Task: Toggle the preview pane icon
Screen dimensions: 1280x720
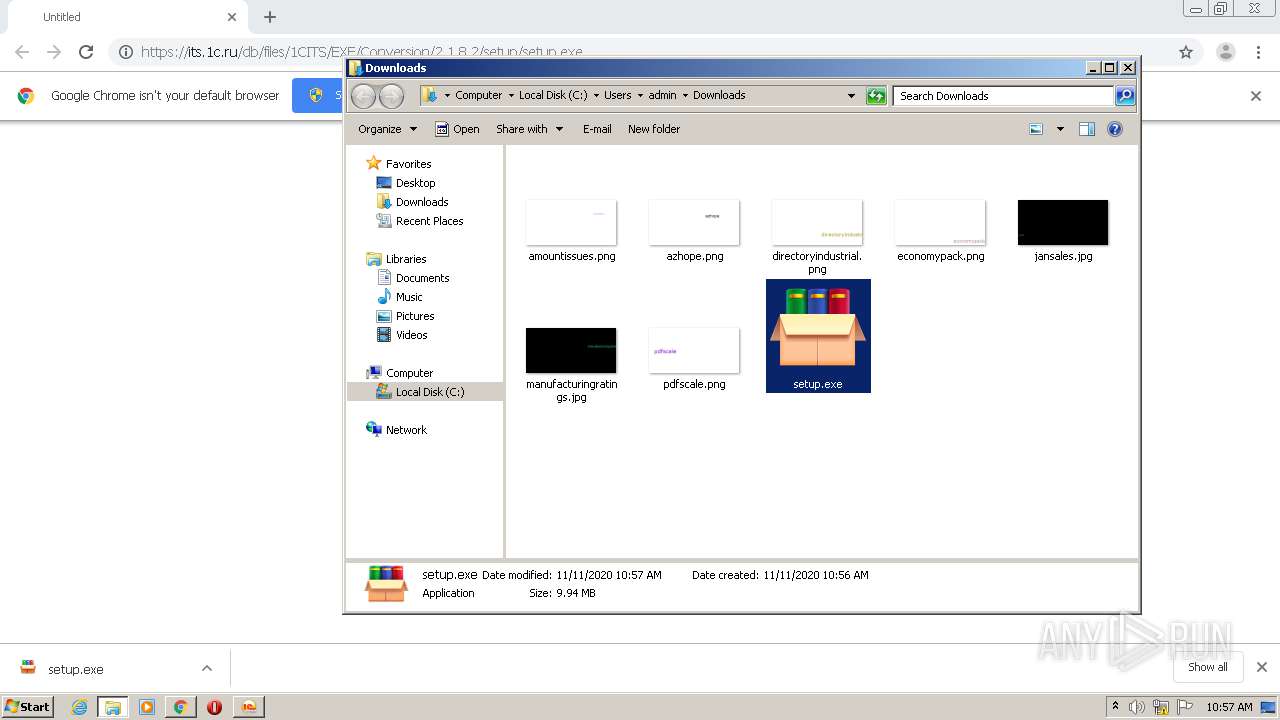Action: [1087, 129]
